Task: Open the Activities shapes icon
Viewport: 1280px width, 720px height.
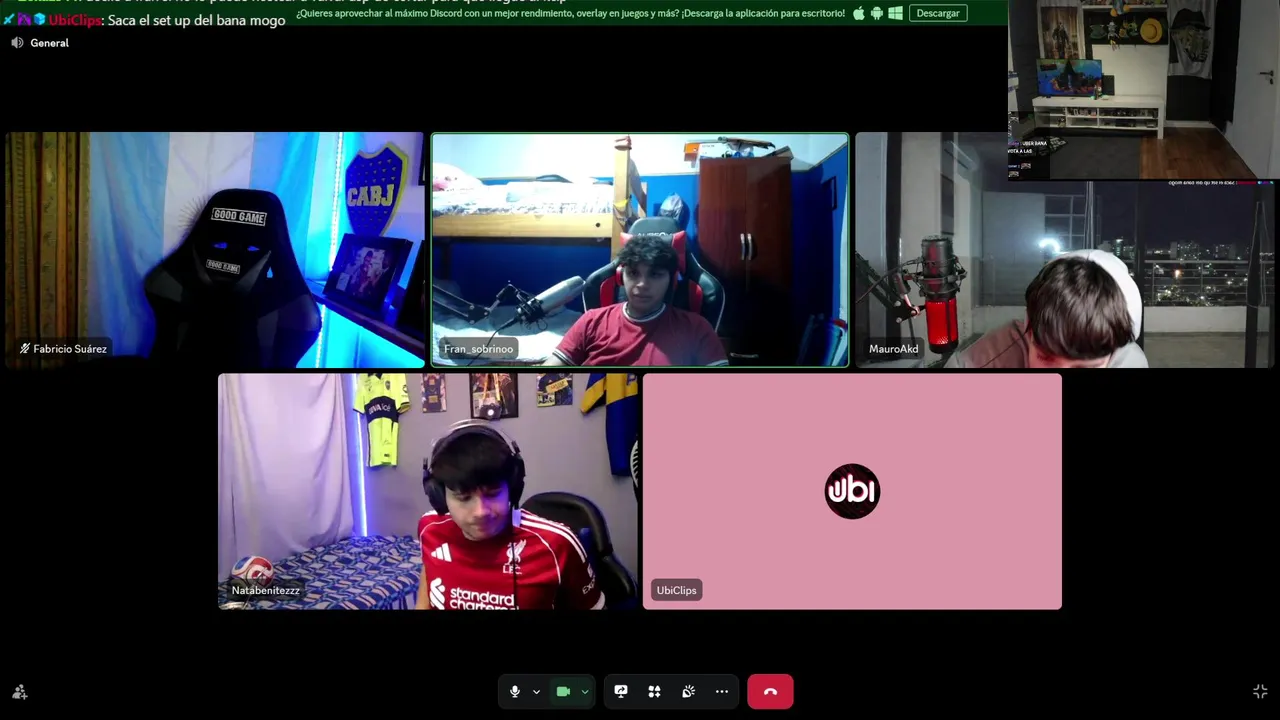Action: click(x=654, y=691)
